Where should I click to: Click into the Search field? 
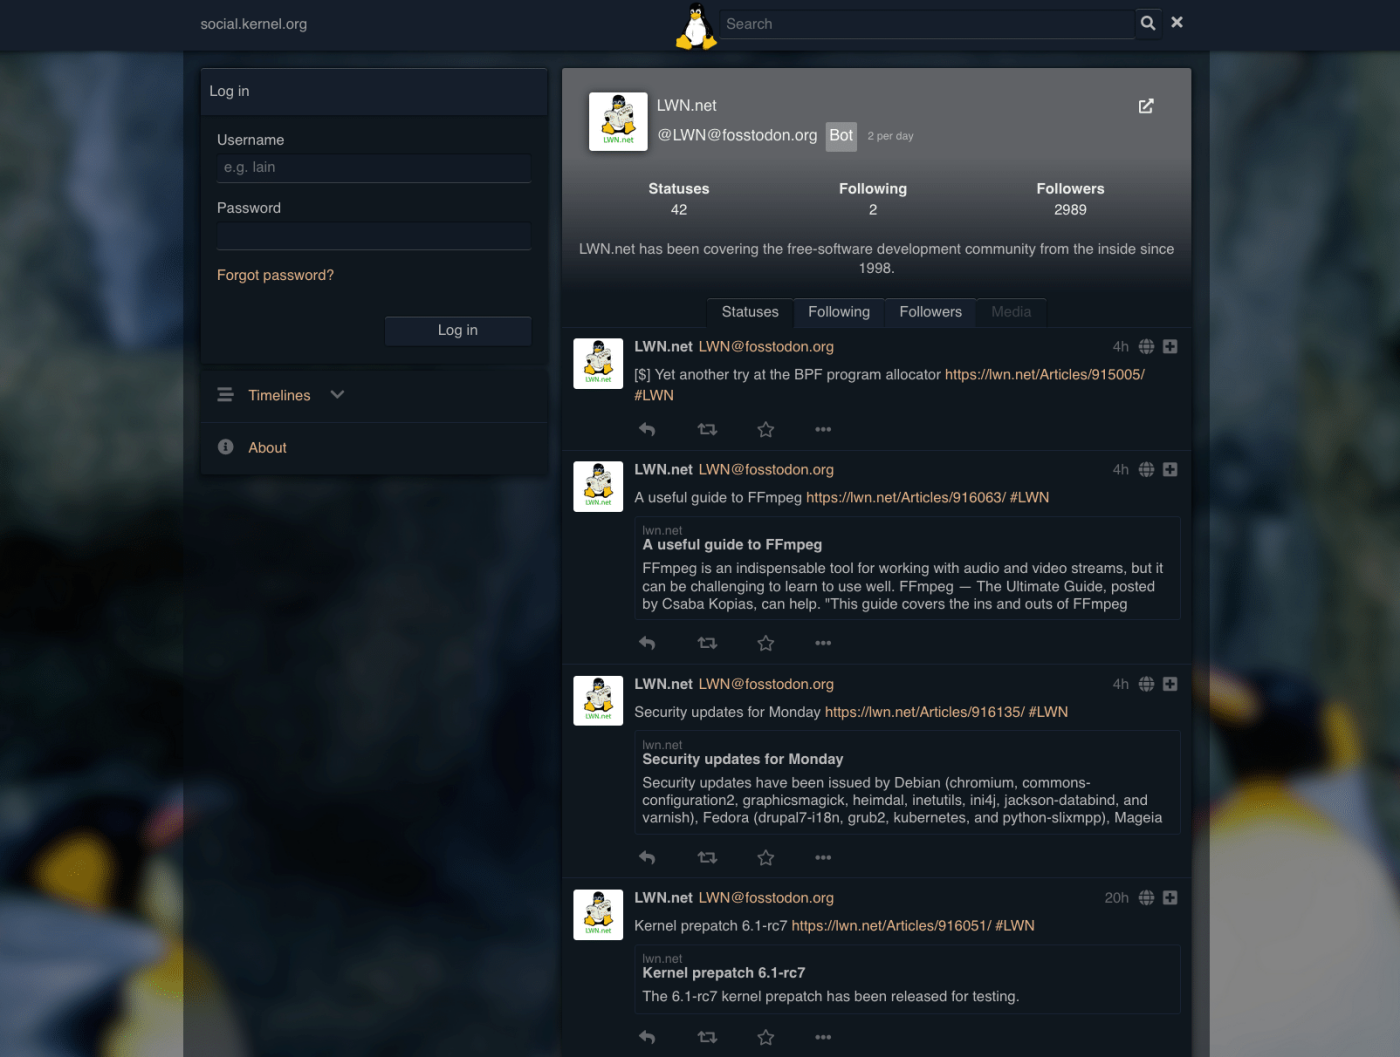pos(928,24)
